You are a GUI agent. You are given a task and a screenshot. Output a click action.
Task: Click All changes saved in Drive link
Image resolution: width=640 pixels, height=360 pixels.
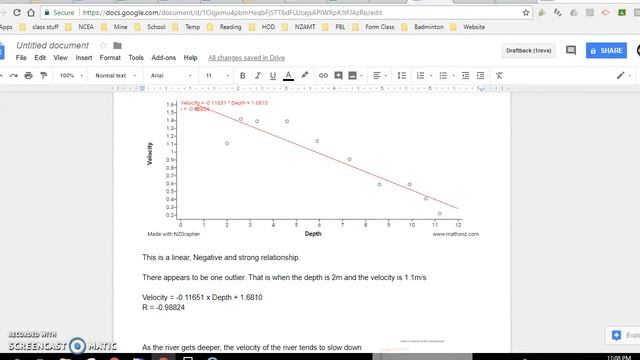click(247, 58)
